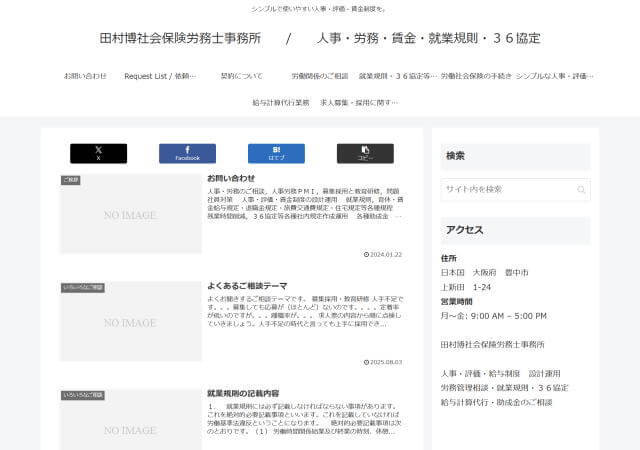This screenshot has height=450, width=640.
Task: Click the 営業時間 label
Action: (x=456, y=301)
